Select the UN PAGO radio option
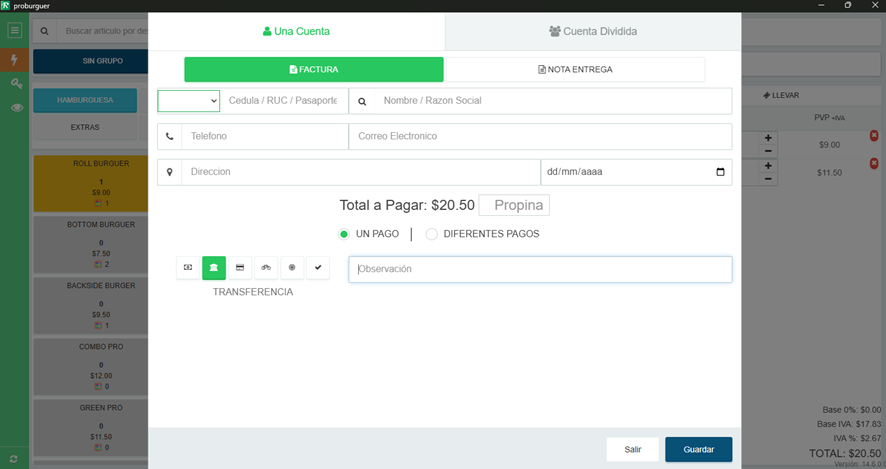886x469 pixels. pyautogui.click(x=344, y=234)
